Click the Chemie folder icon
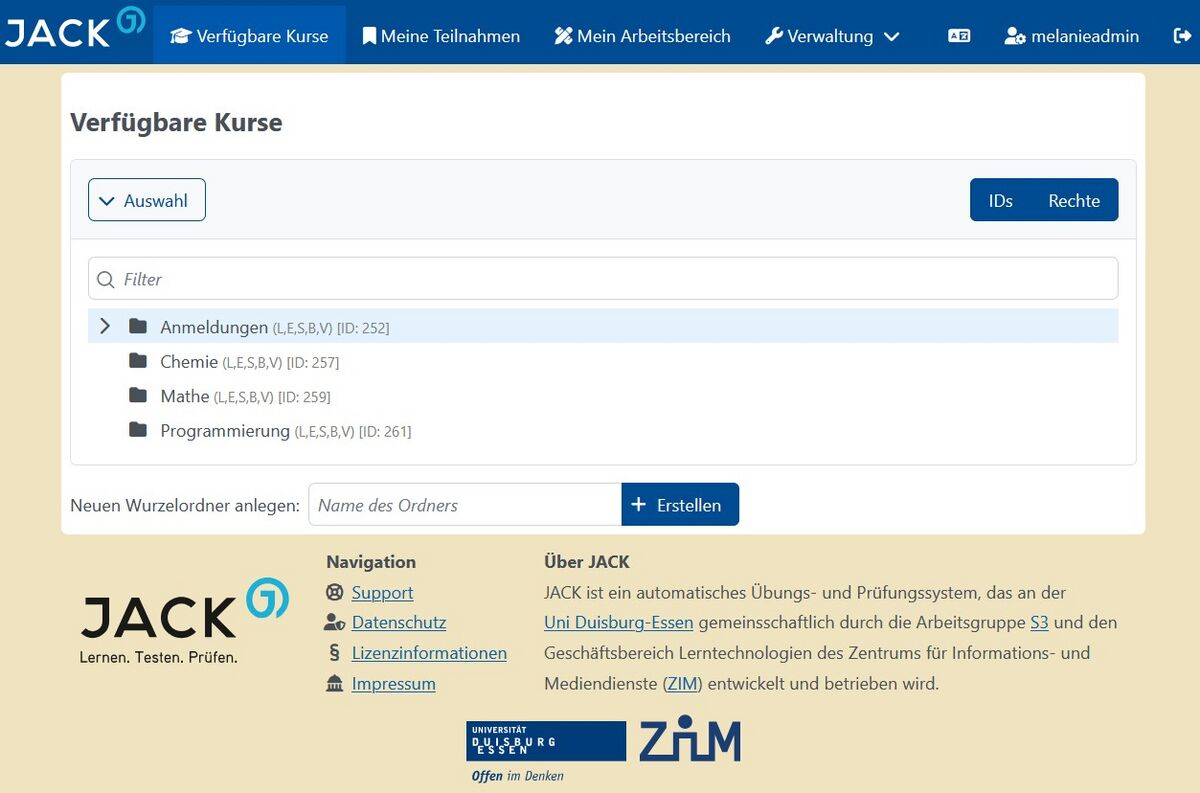Screen dimensions: 1200x793 tap(138, 361)
